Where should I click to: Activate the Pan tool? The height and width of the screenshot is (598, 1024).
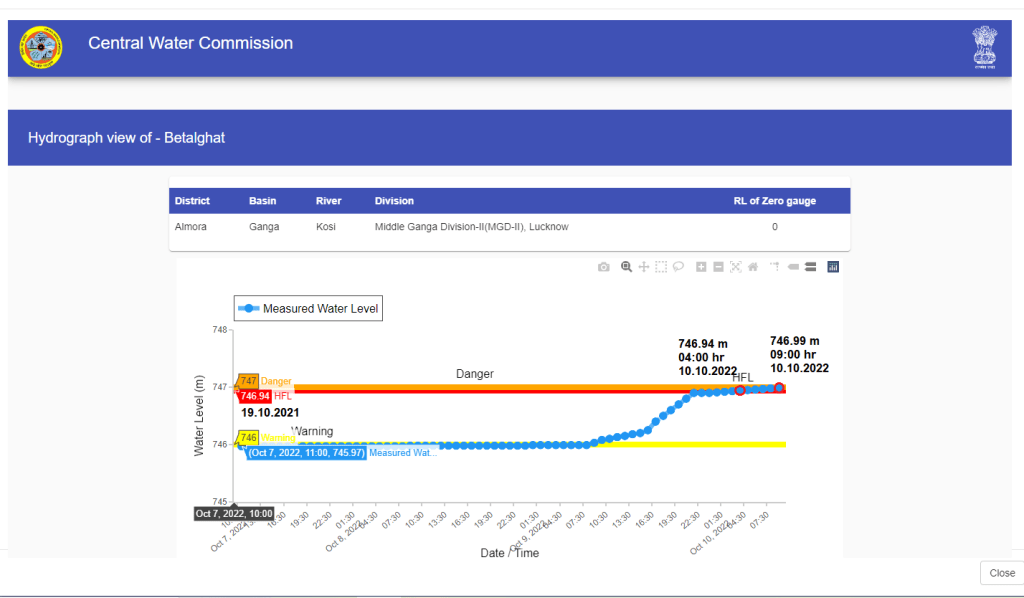tap(644, 267)
